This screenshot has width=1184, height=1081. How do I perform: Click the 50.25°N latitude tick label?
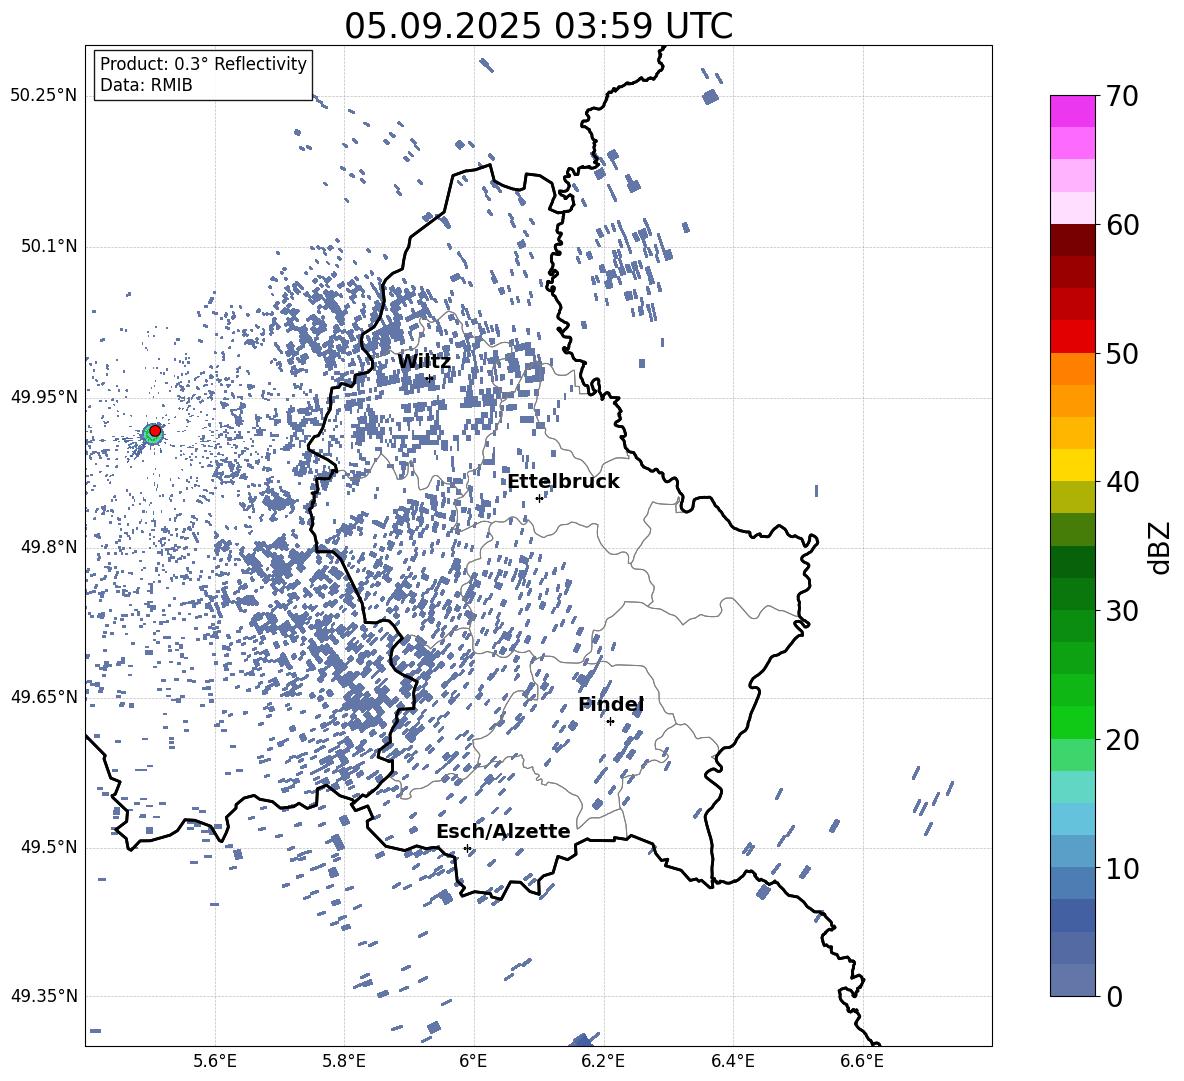(44, 96)
